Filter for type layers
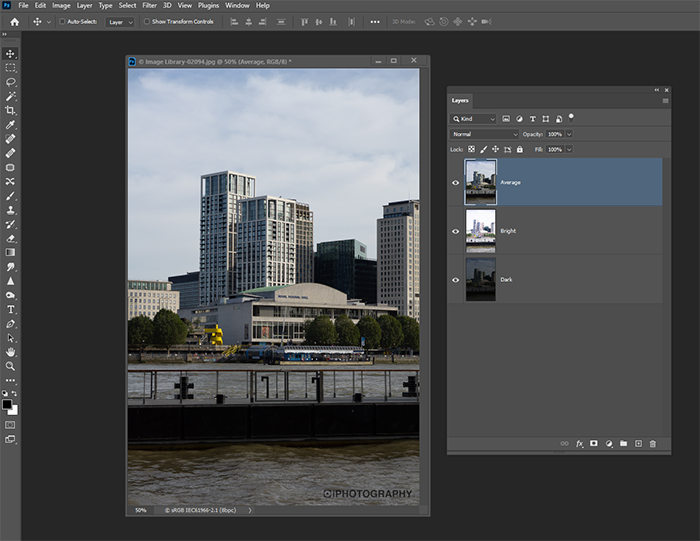 point(532,119)
